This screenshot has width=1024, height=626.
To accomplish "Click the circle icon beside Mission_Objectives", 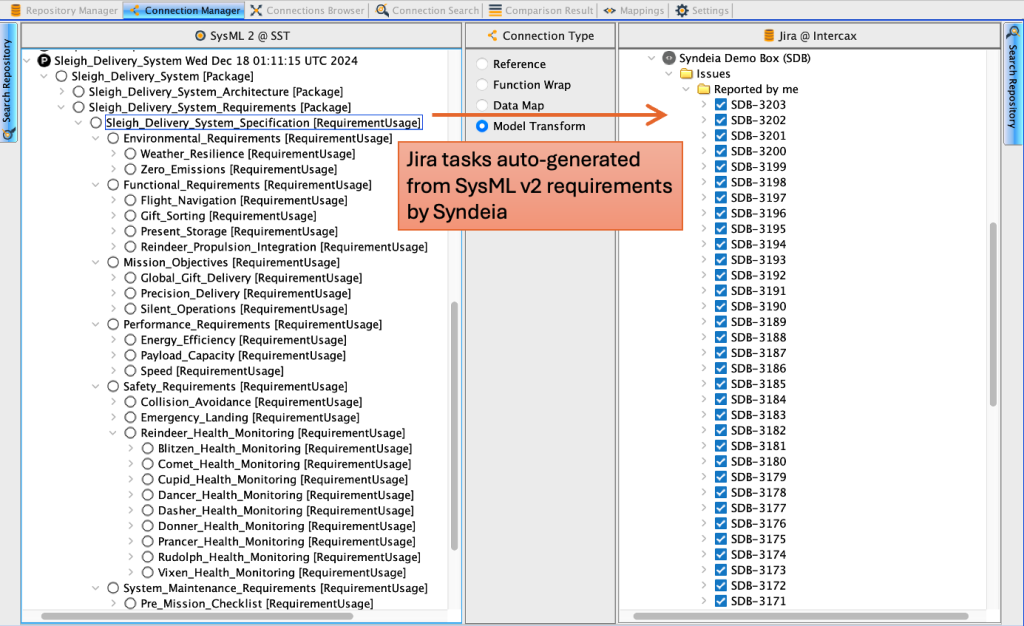I will [x=113, y=262].
